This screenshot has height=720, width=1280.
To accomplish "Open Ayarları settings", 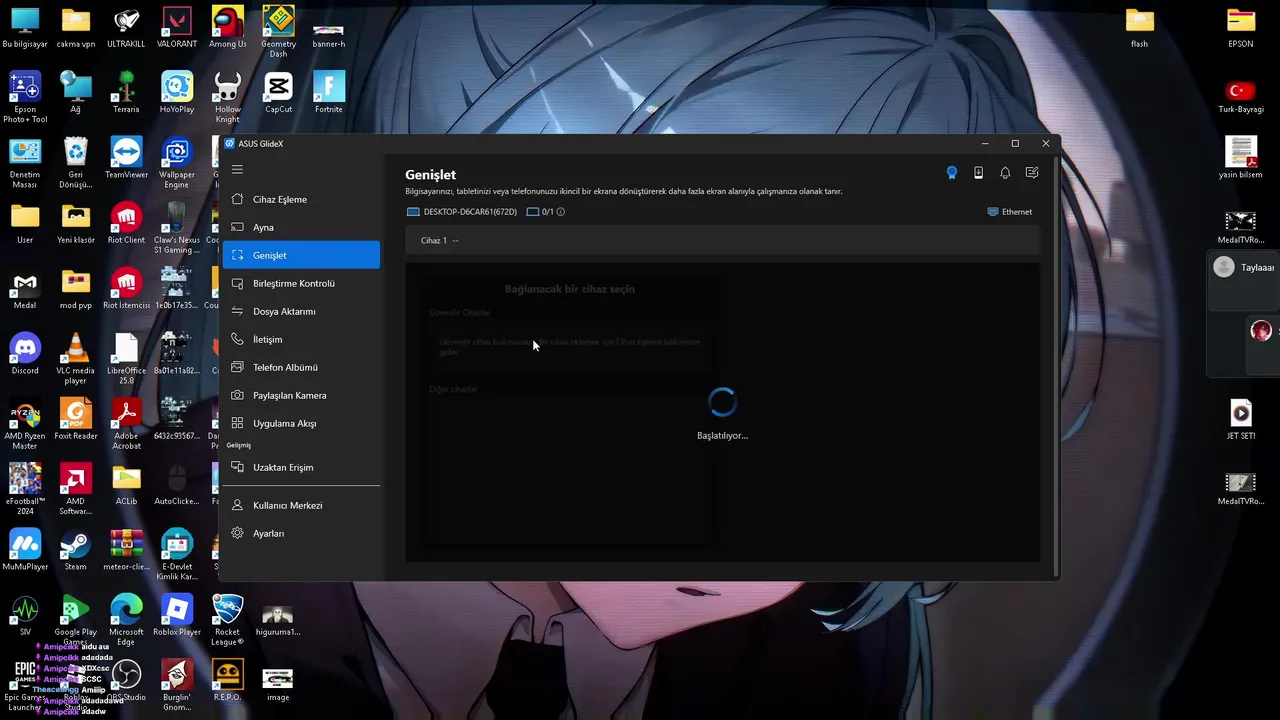I will tap(301, 533).
